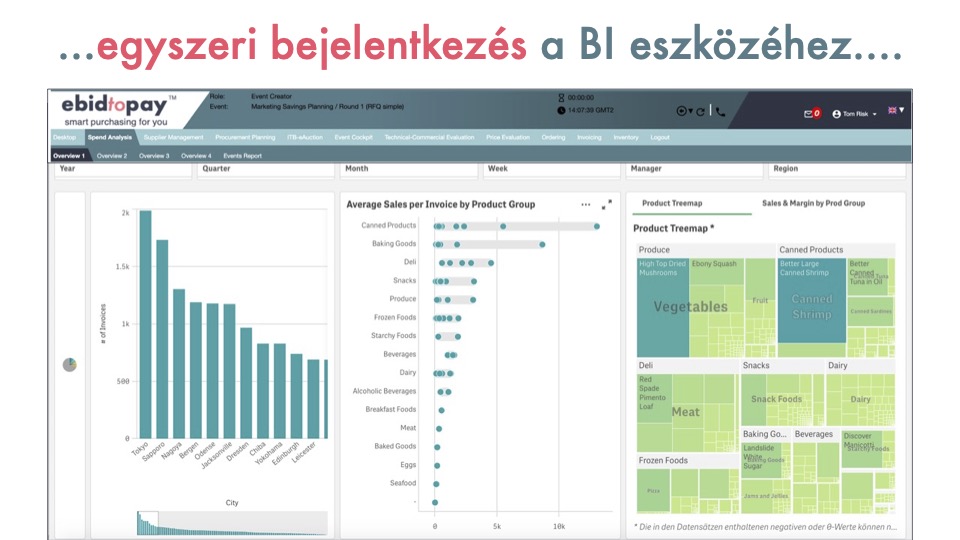Open the Overview 2 sheet tab
This screenshot has width=960, height=540.
click(x=112, y=156)
